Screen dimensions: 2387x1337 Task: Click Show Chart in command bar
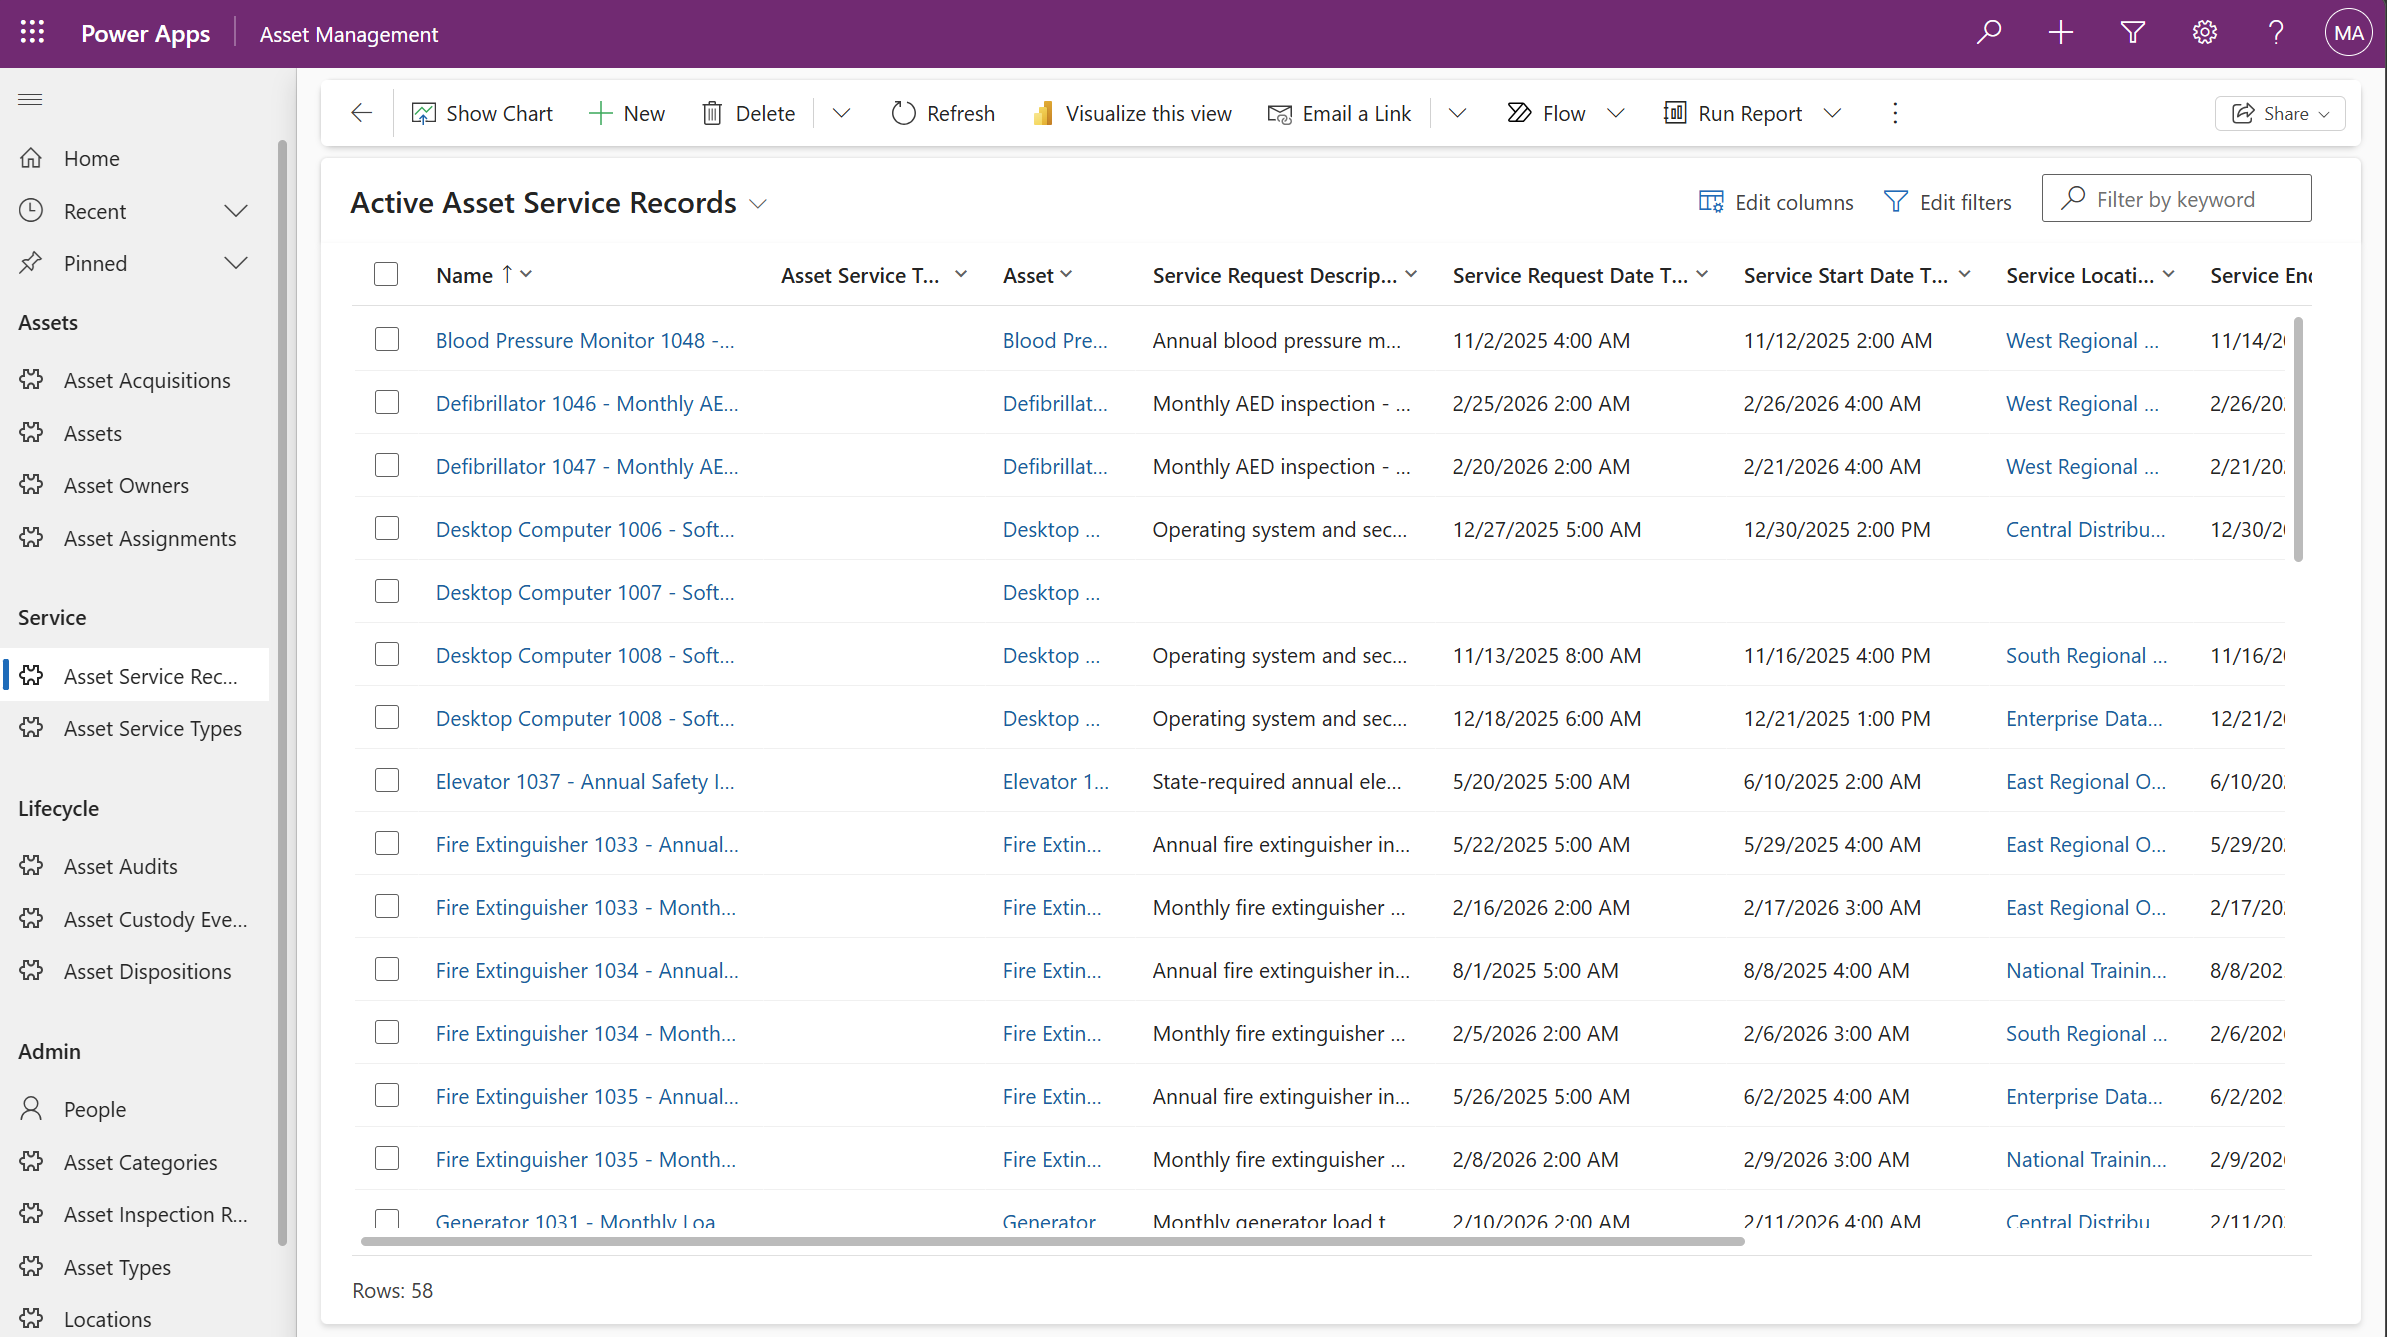tap(482, 113)
